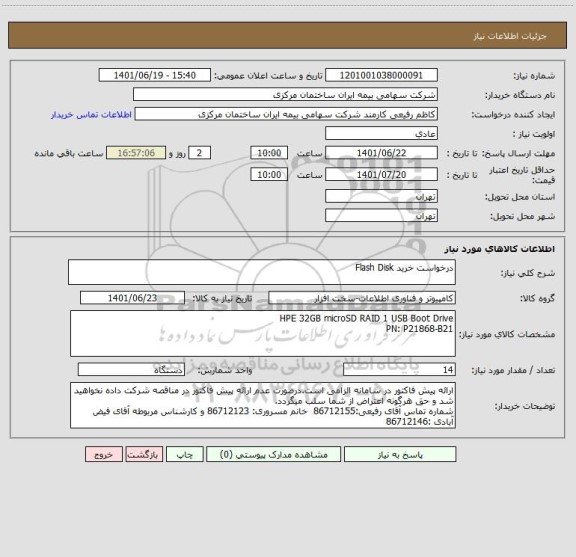The height and width of the screenshot is (557, 576).
Task: Click the remaining time field 16:57:06
Action: click(136, 153)
